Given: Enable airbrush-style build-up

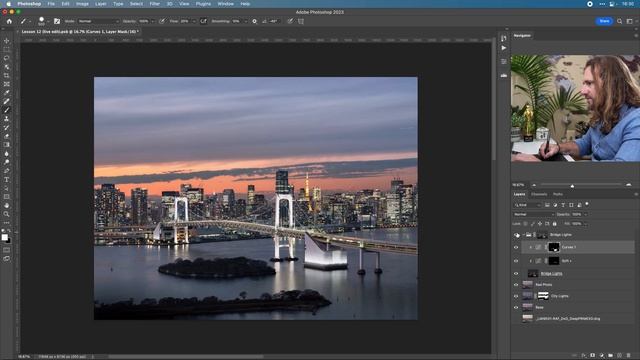Looking at the screenshot, I should 203,21.
